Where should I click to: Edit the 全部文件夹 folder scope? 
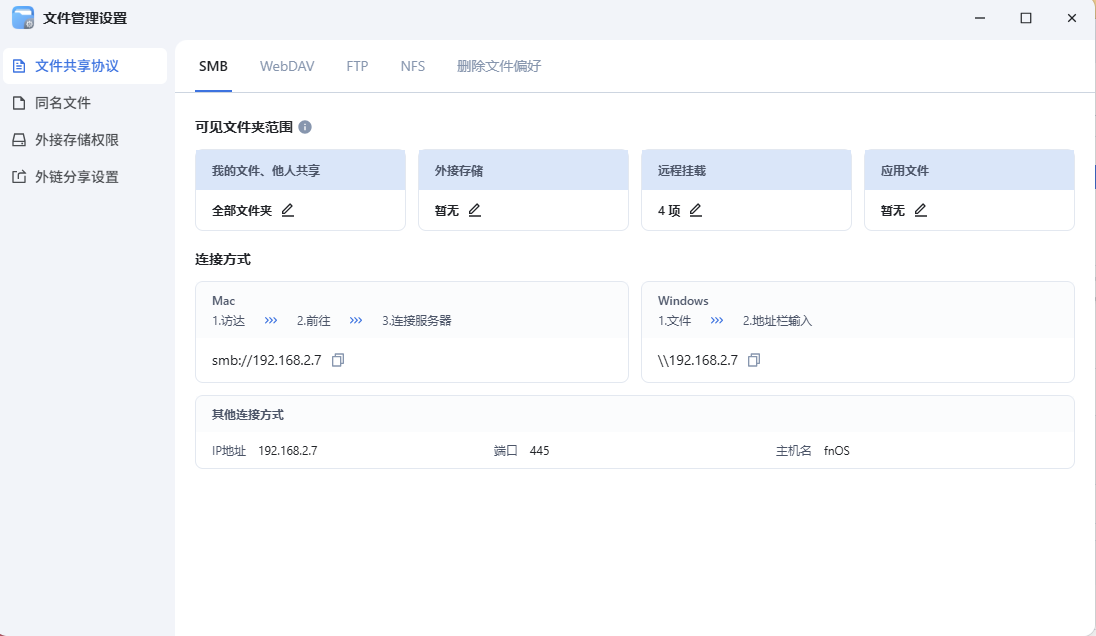[x=287, y=210]
